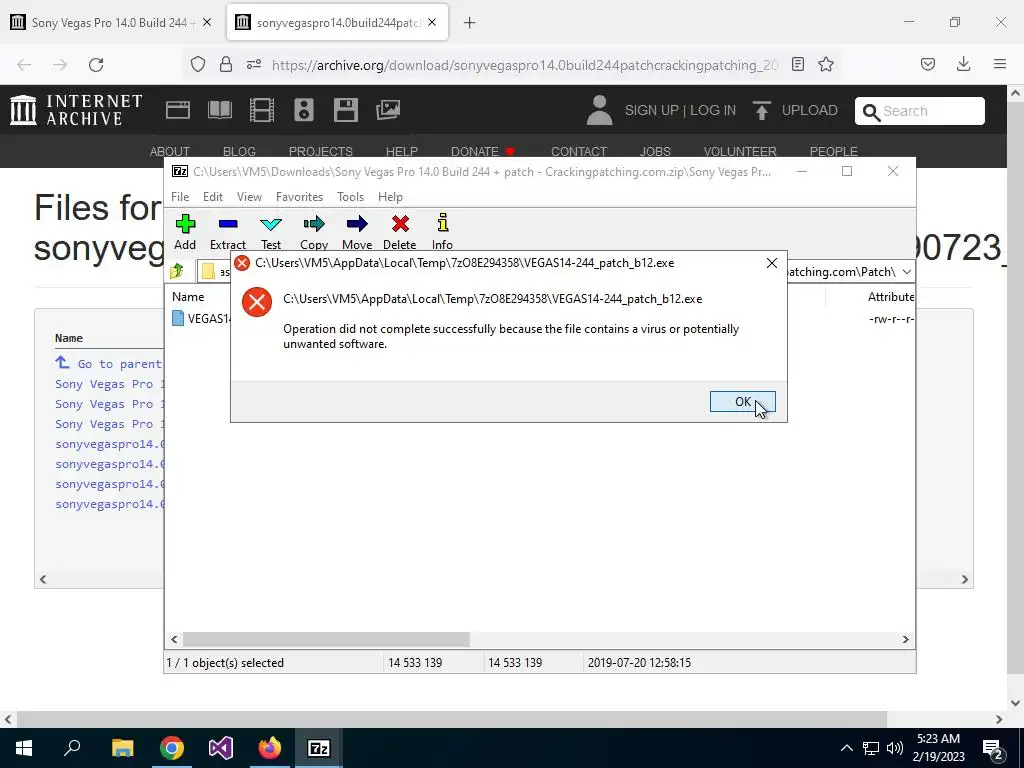Click the Audio speaker icon in Archive nav
Viewport: 1024px width, 768px height.
[304, 110]
